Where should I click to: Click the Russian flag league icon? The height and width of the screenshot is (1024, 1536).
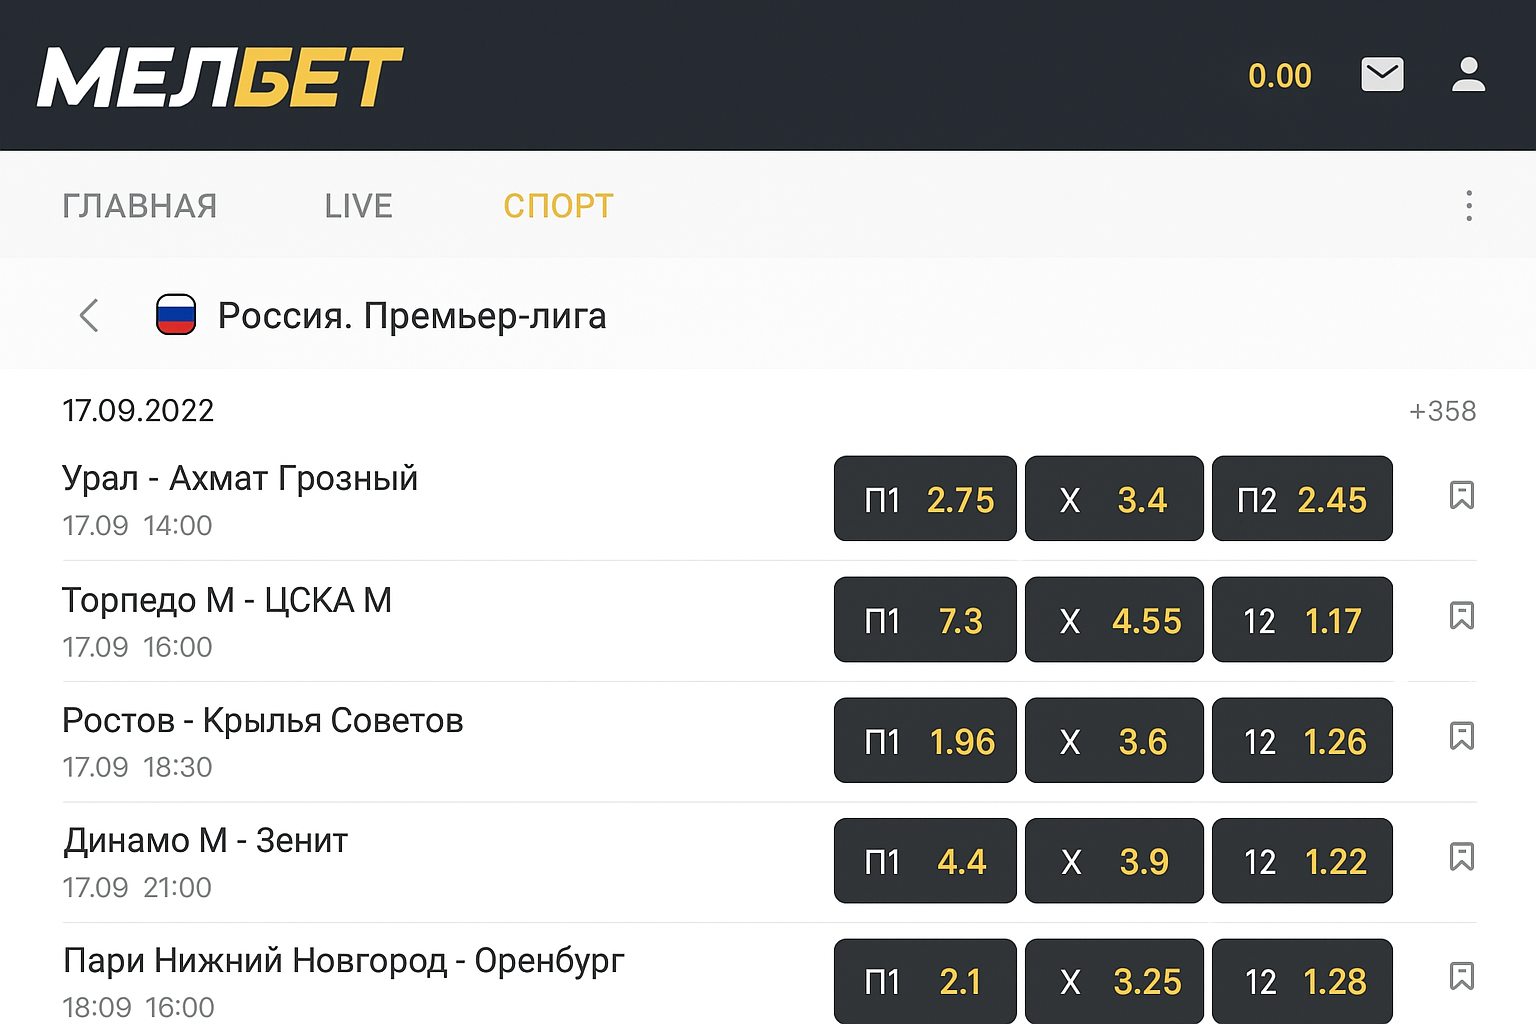[176, 315]
